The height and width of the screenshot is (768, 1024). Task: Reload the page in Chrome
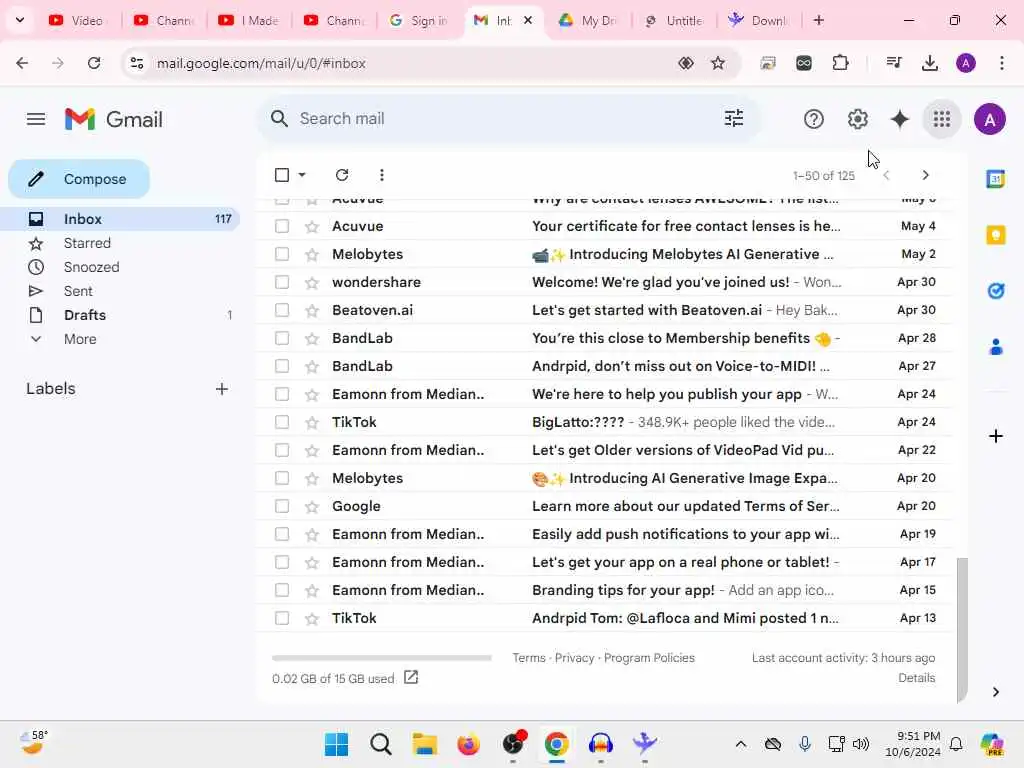(94, 63)
